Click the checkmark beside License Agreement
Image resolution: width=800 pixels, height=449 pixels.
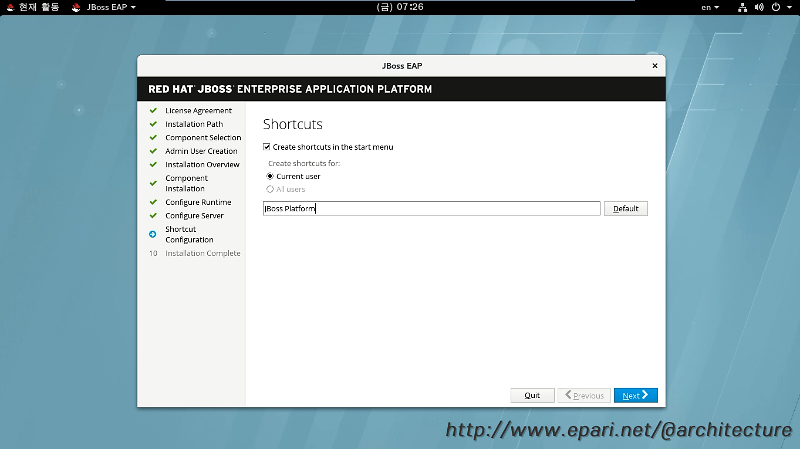click(x=153, y=110)
